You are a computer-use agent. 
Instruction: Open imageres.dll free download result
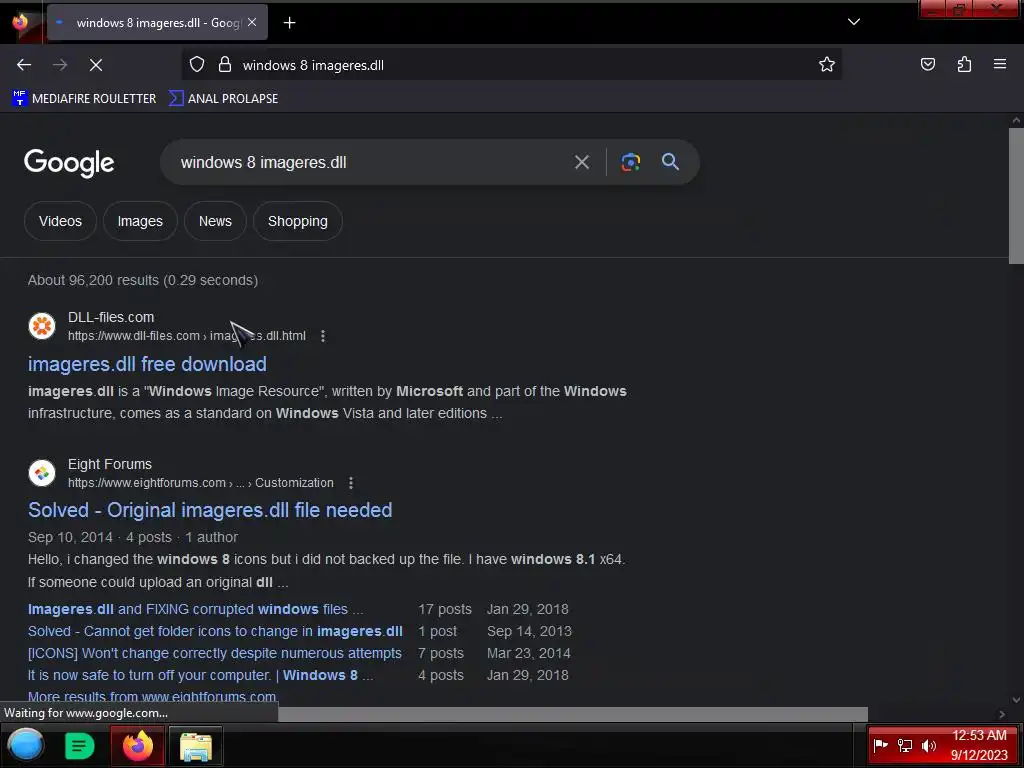click(147, 364)
